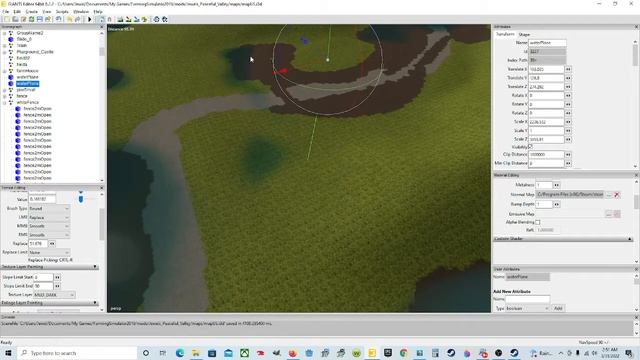Open the File menu
Viewport: 640px width, 360px height.
point(5,11)
